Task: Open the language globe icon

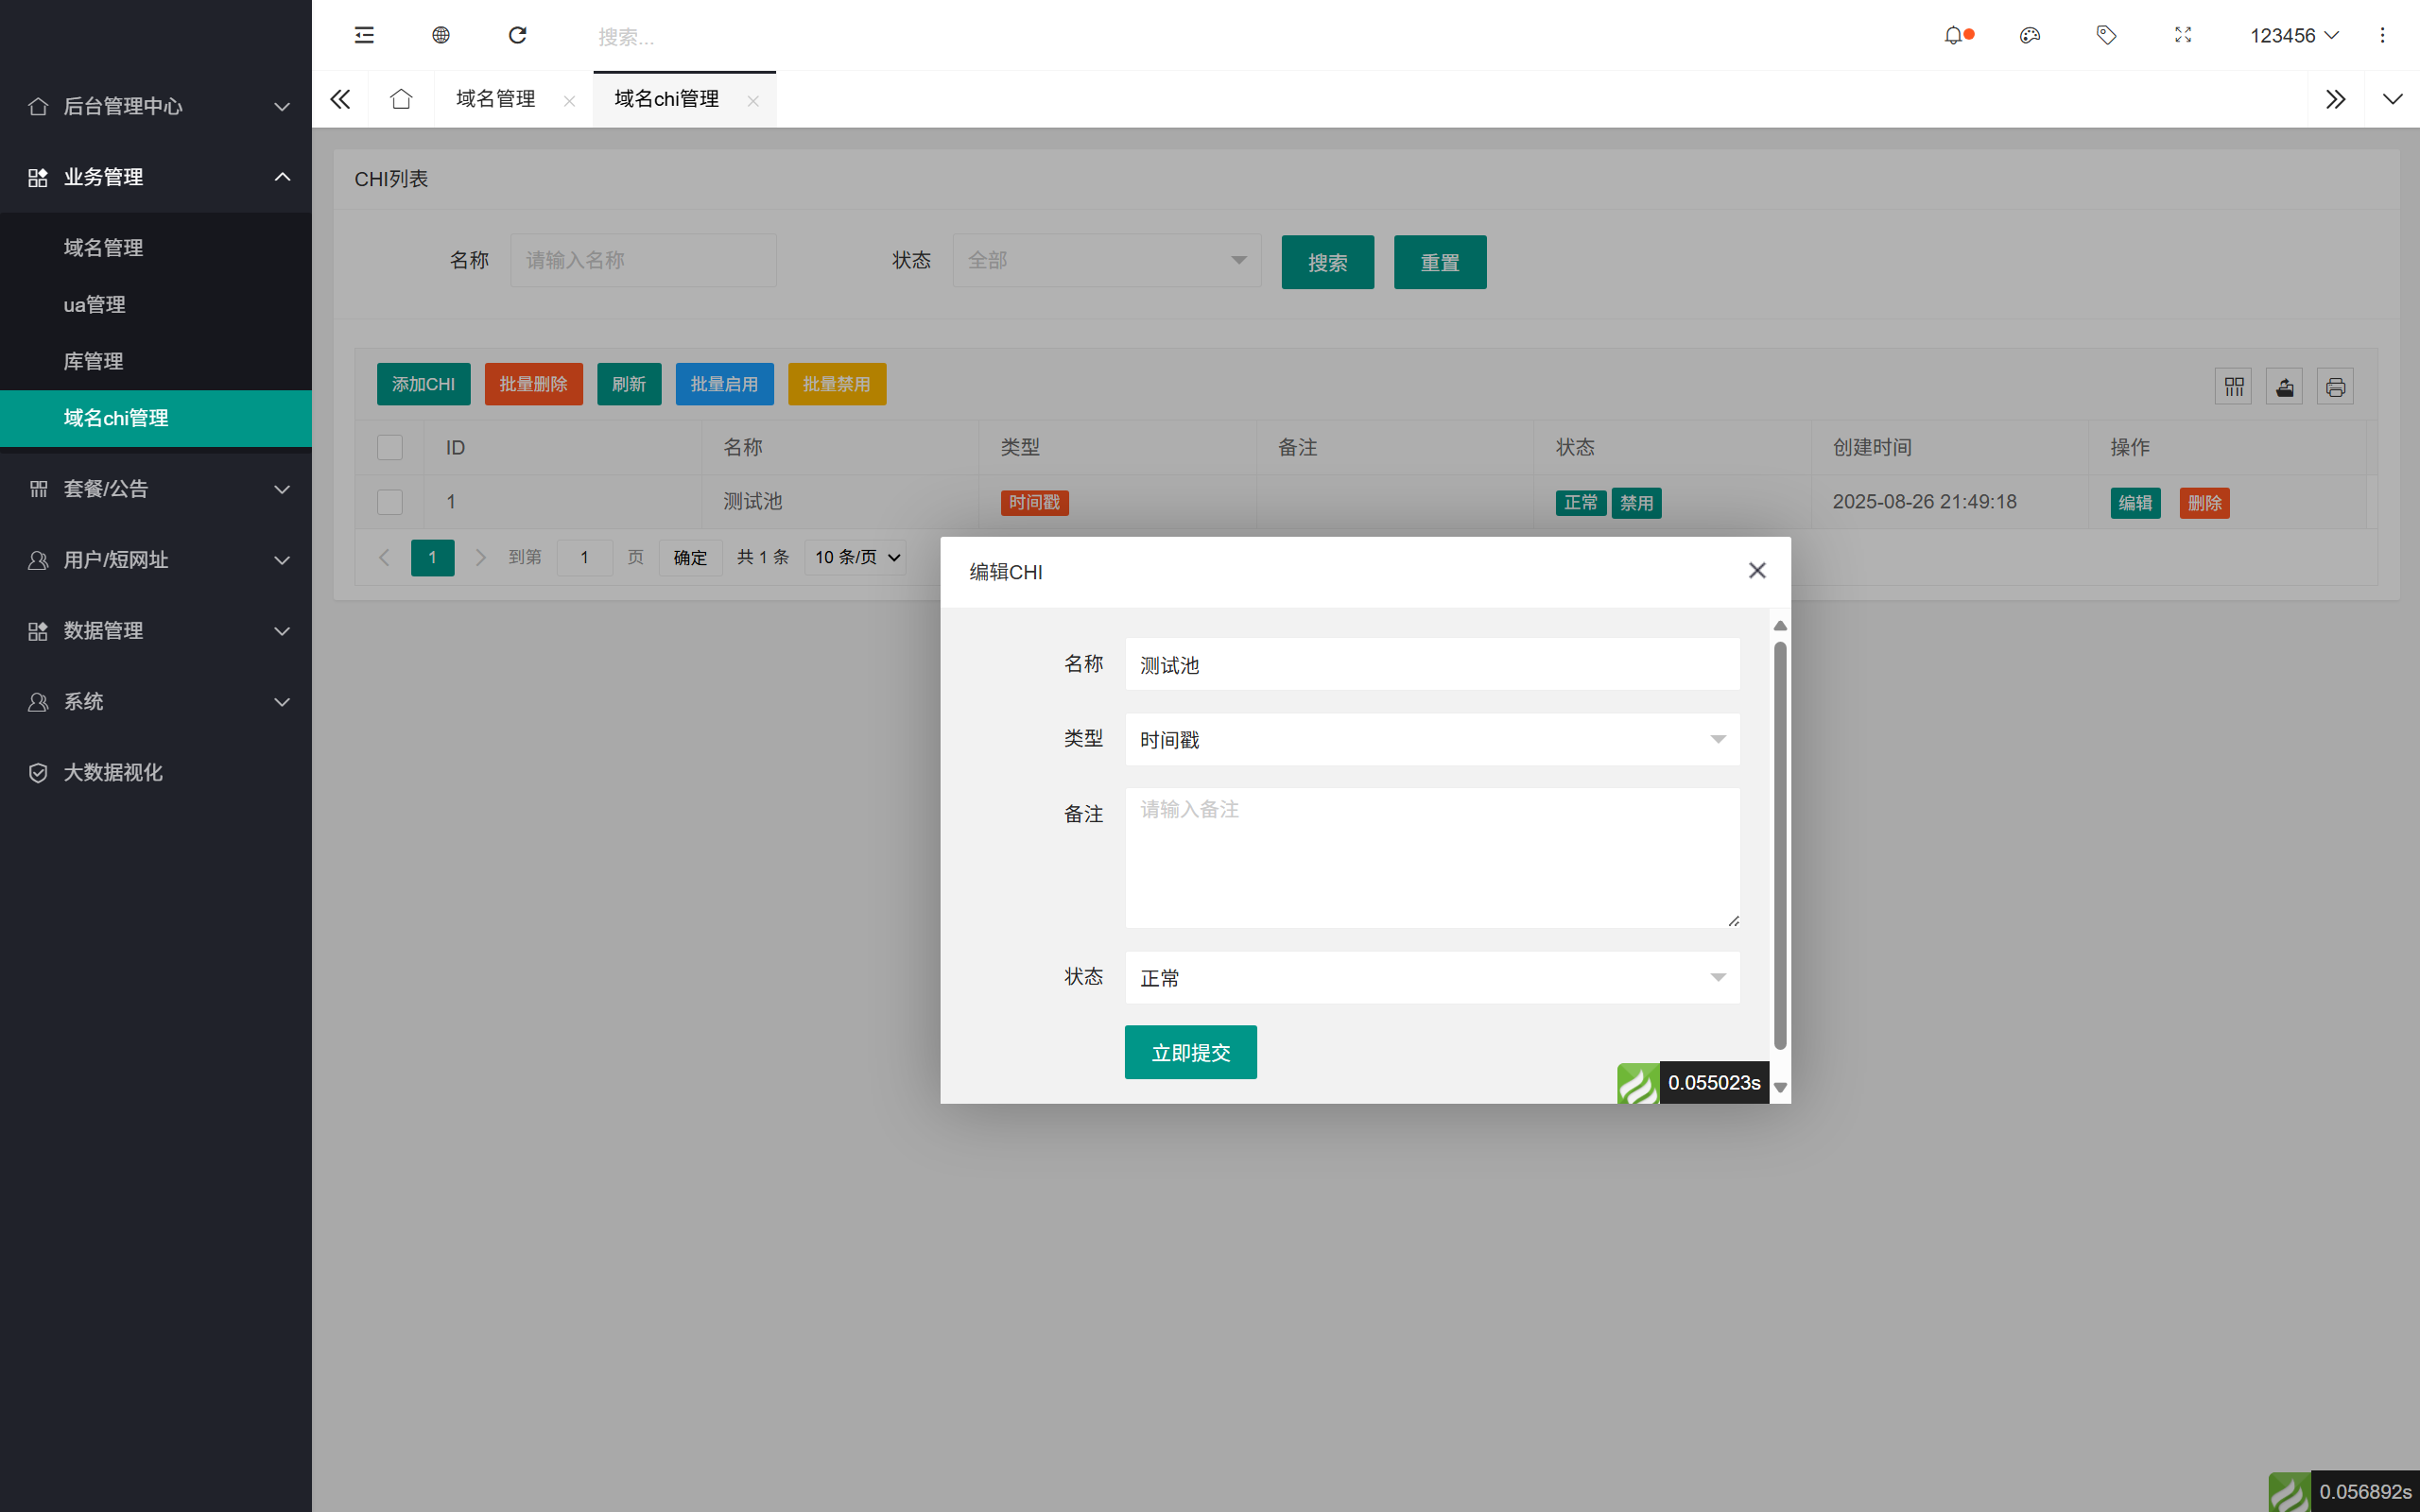Action: [x=440, y=35]
